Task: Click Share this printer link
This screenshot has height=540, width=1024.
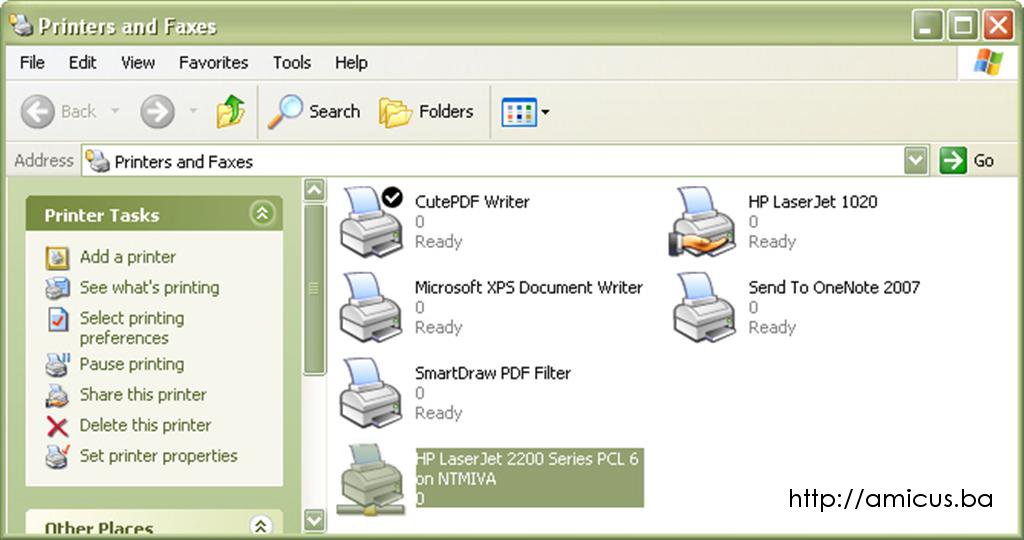Action: coord(143,395)
